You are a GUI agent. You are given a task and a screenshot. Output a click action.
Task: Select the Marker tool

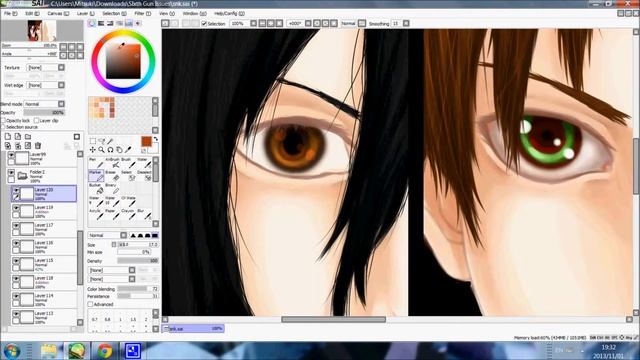[x=96, y=176]
